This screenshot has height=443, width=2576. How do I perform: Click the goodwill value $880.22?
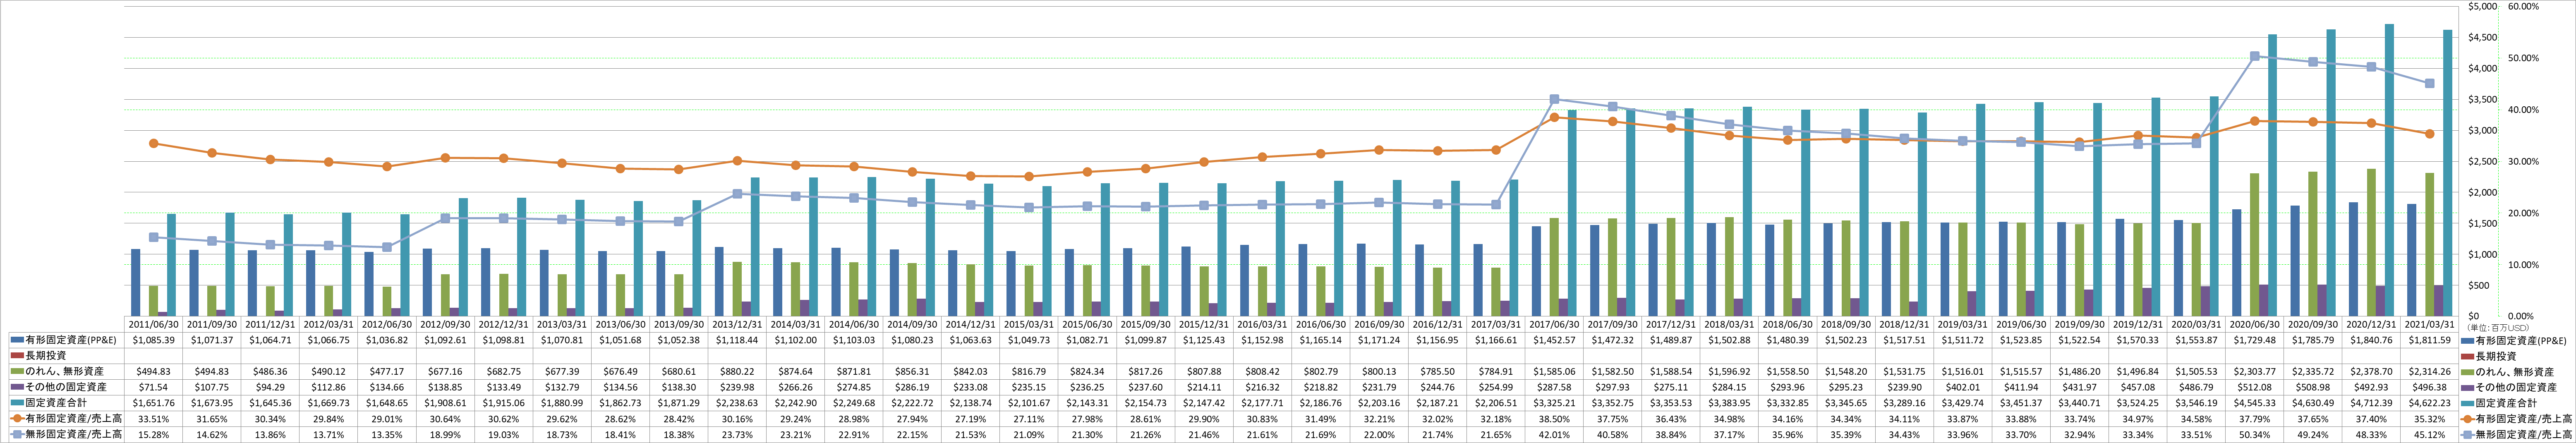[x=738, y=371]
